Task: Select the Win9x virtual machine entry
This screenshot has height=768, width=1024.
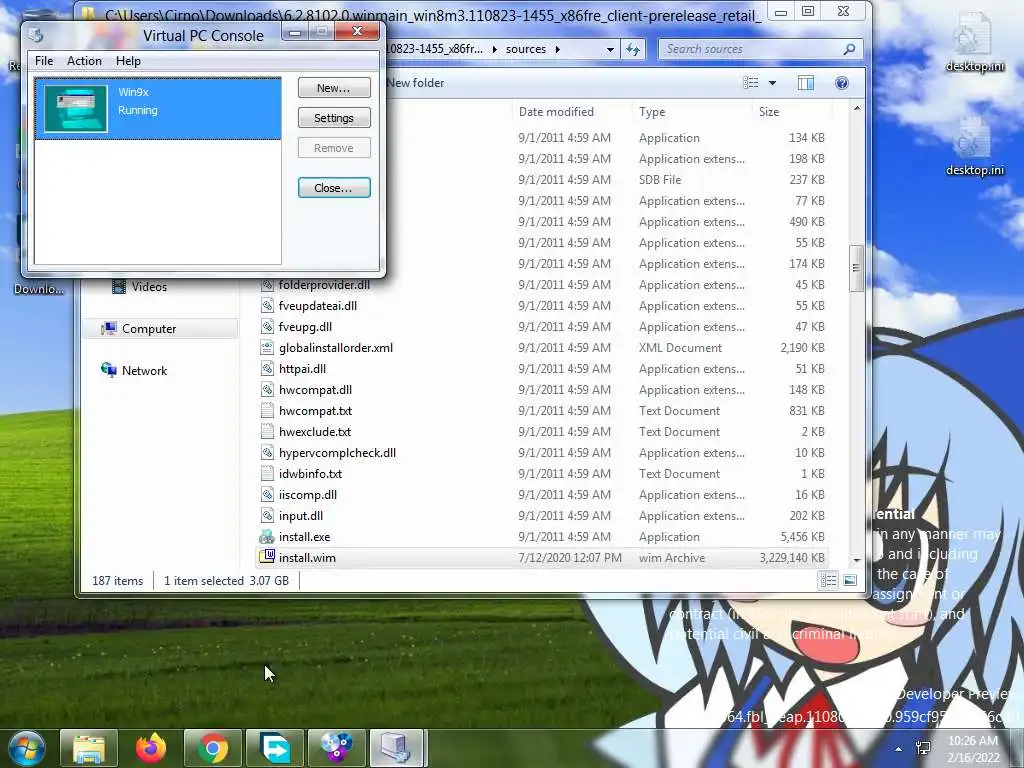Action: tap(157, 108)
